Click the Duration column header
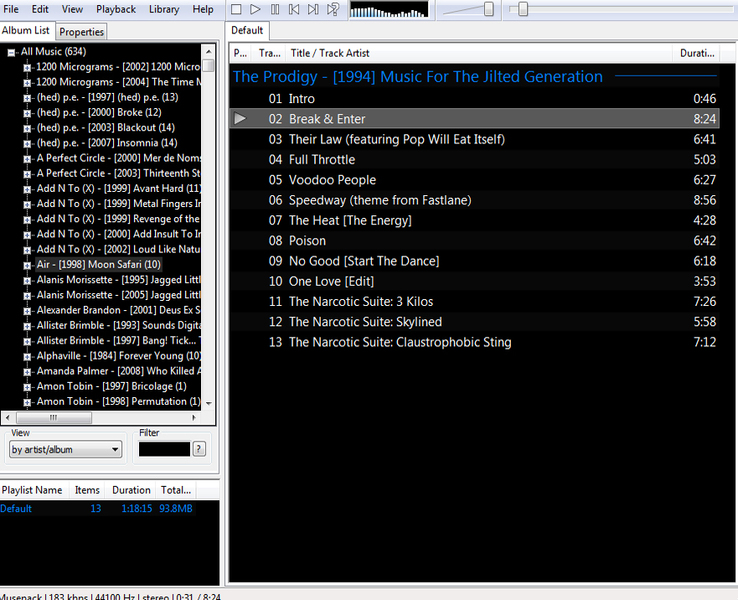The height and width of the screenshot is (600, 738). [697, 53]
